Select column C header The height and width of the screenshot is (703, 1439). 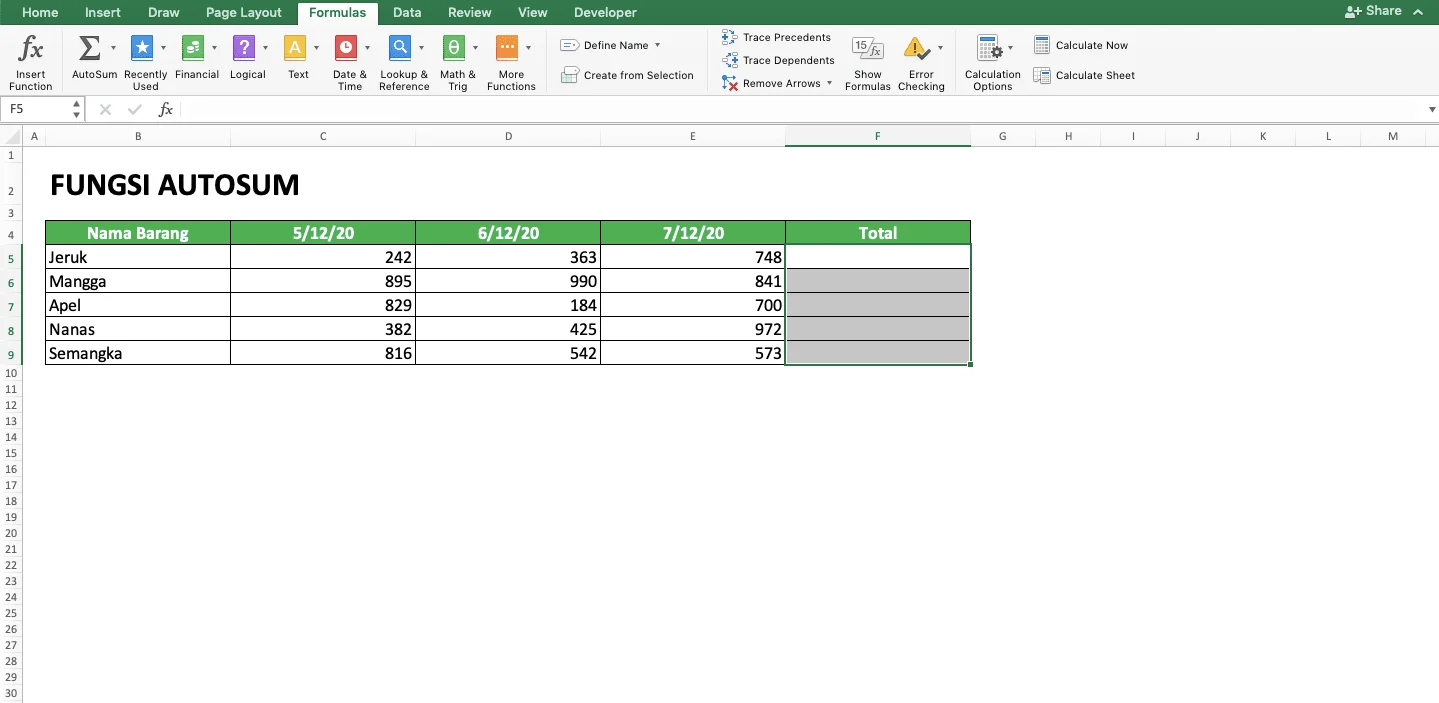point(323,136)
